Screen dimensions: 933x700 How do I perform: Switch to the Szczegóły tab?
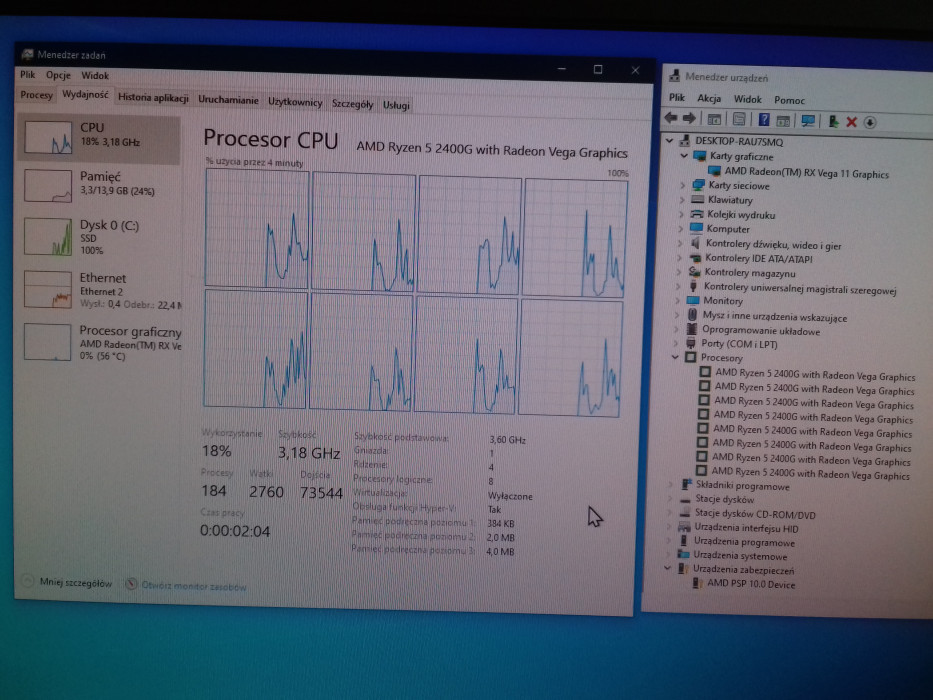click(x=352, y=104)
